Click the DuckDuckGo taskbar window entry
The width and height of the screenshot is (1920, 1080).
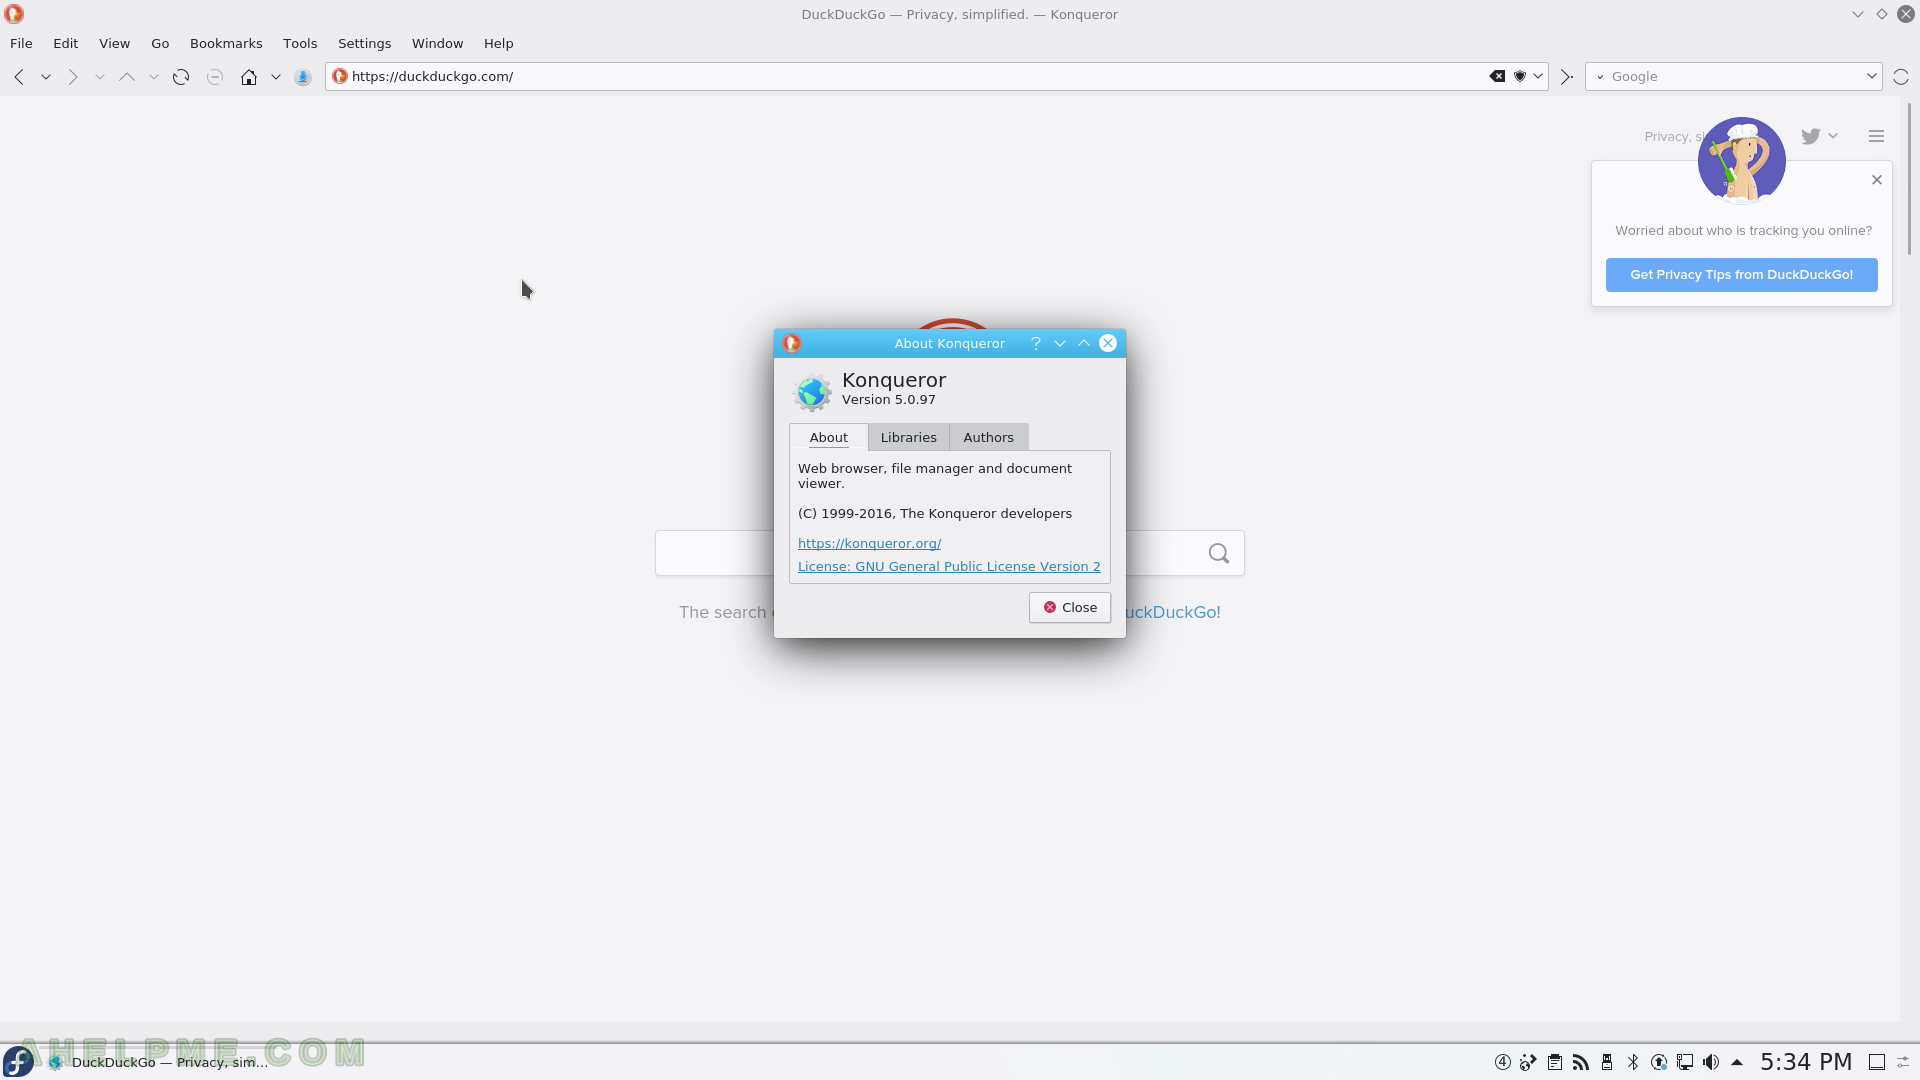pyautogui.click(x=160, y=1062)
